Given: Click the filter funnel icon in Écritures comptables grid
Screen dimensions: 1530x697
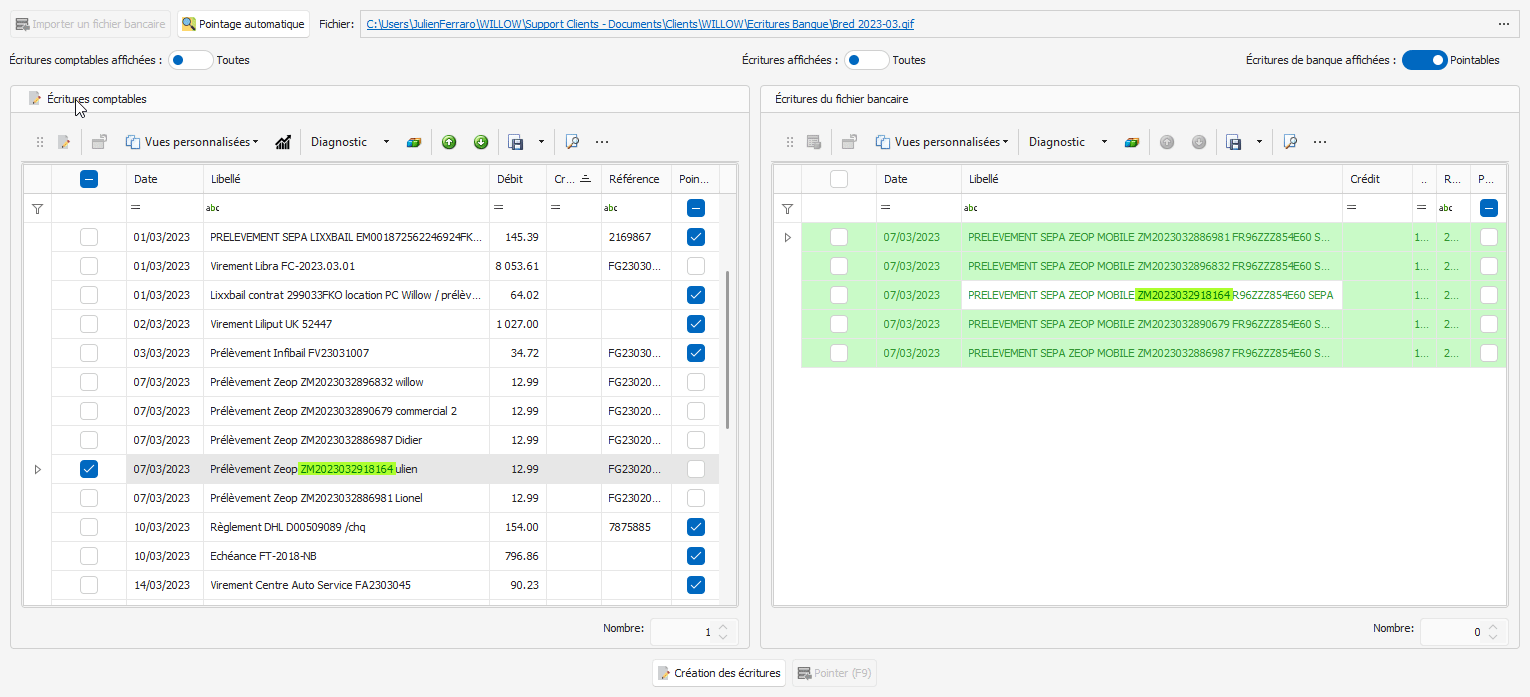Looking at the screenshot, I should click(x=37, y=209).
